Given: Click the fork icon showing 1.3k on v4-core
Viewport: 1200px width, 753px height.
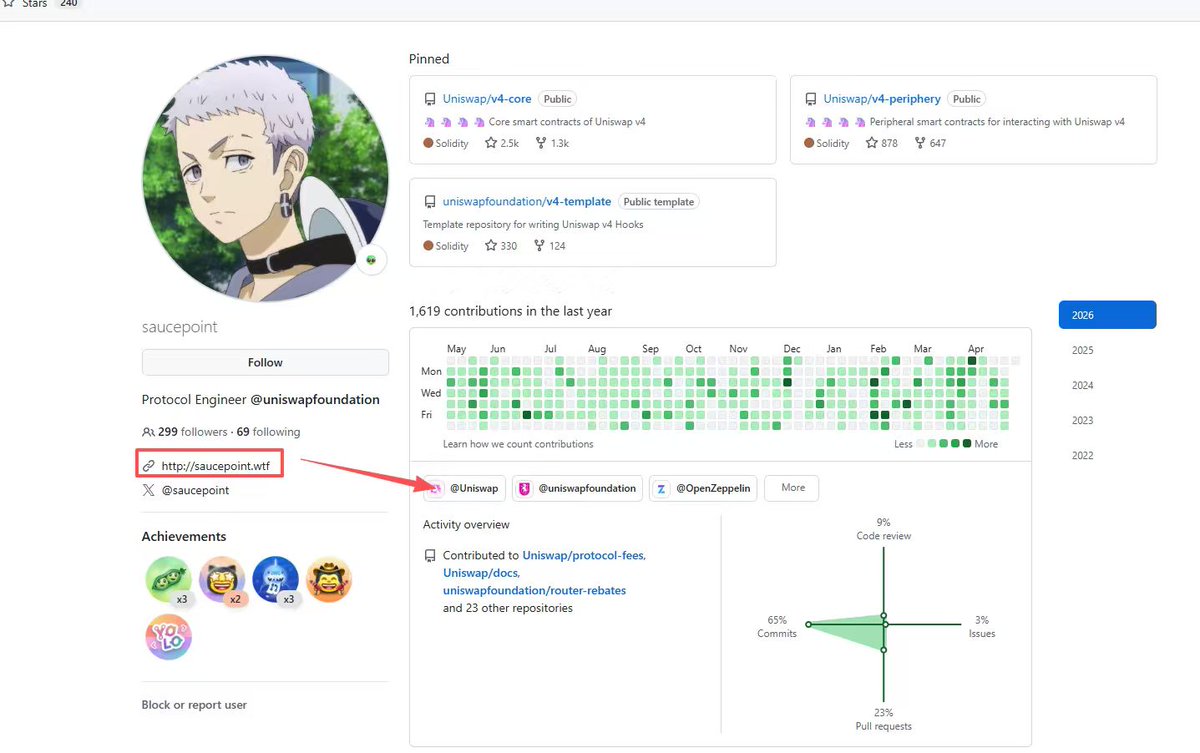Looking at the screenshot, I should (540, 143).
